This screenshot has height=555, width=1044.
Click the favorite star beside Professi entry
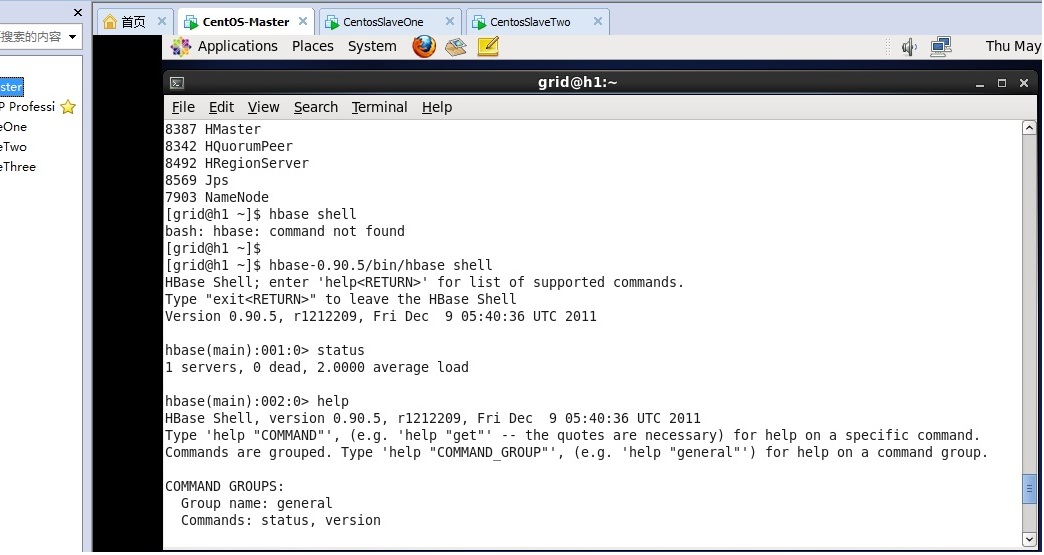tap(68, 107)
